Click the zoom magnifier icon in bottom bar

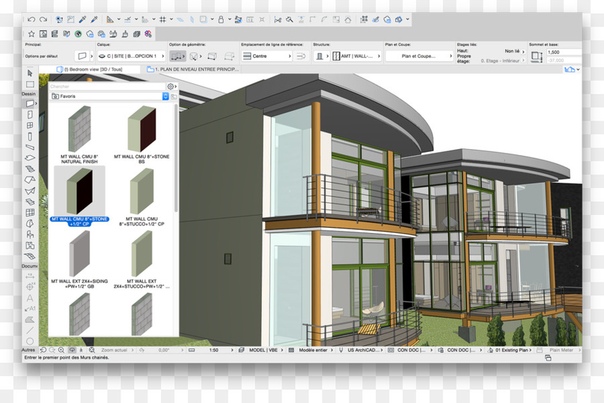point(61,350)
